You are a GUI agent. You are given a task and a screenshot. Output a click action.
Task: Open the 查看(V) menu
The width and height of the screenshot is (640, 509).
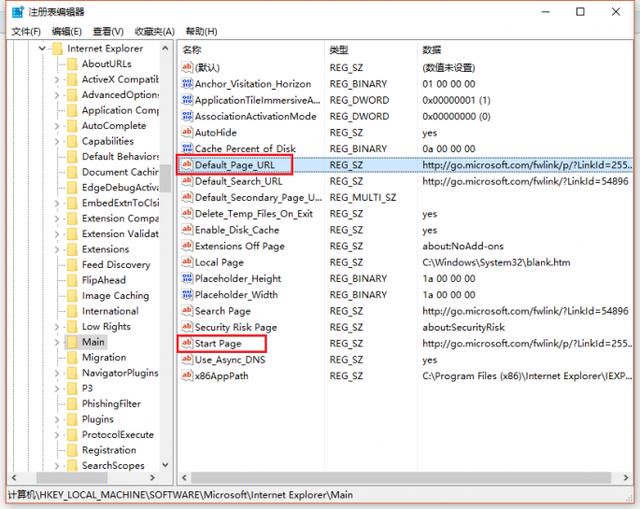click(x=108, y=31)
